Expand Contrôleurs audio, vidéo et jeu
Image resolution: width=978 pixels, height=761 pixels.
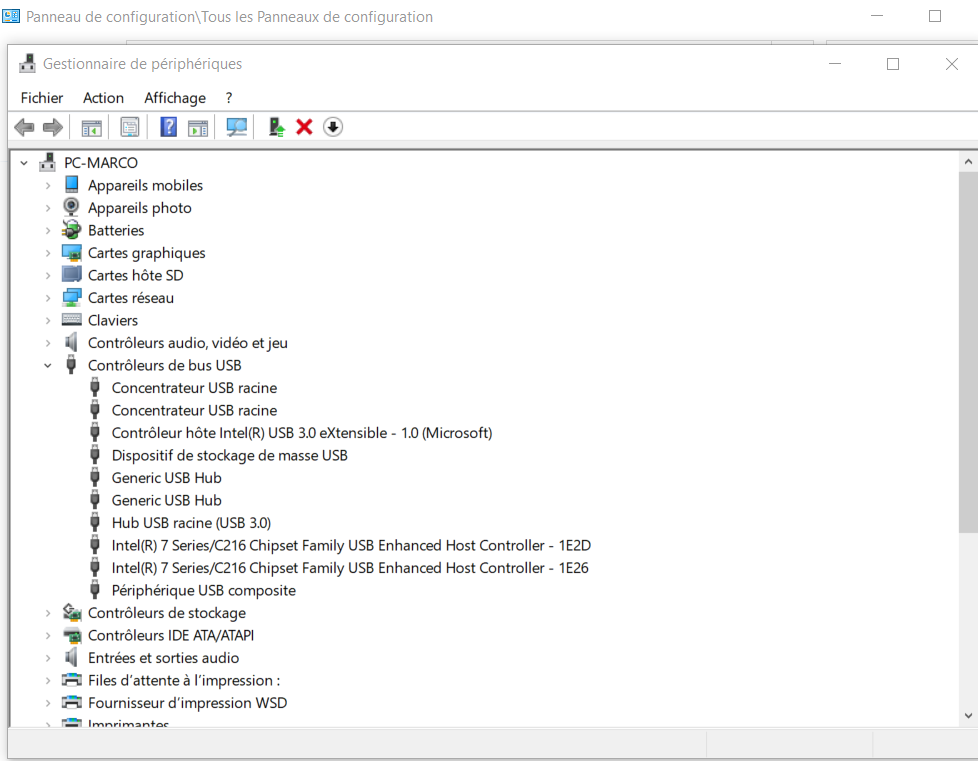click(48, 342)
